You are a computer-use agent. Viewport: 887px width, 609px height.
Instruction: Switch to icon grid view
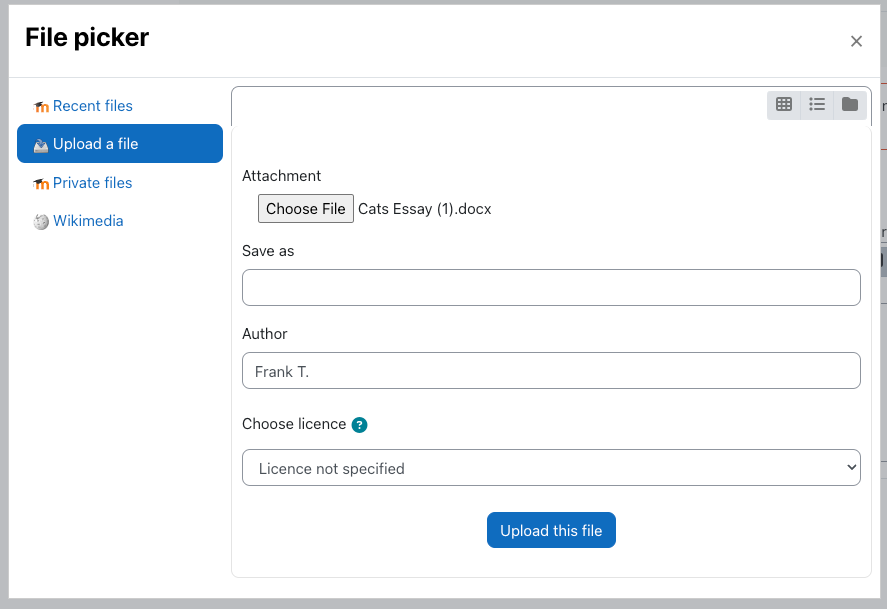pos(783,105)
